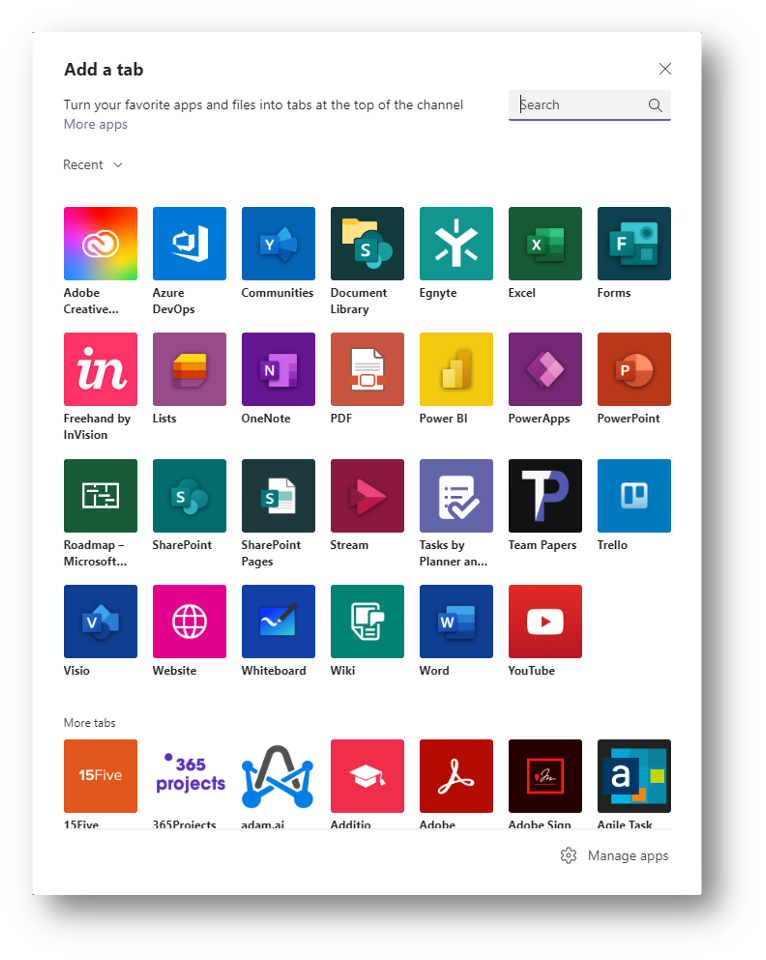Click the search magnifier icon
766x960 pixels.
point(655,105)
